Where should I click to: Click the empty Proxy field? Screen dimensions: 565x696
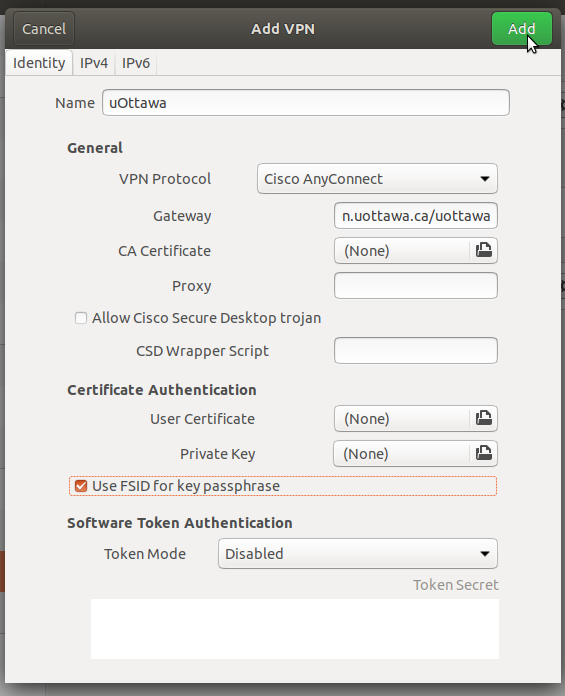[416, 285]
